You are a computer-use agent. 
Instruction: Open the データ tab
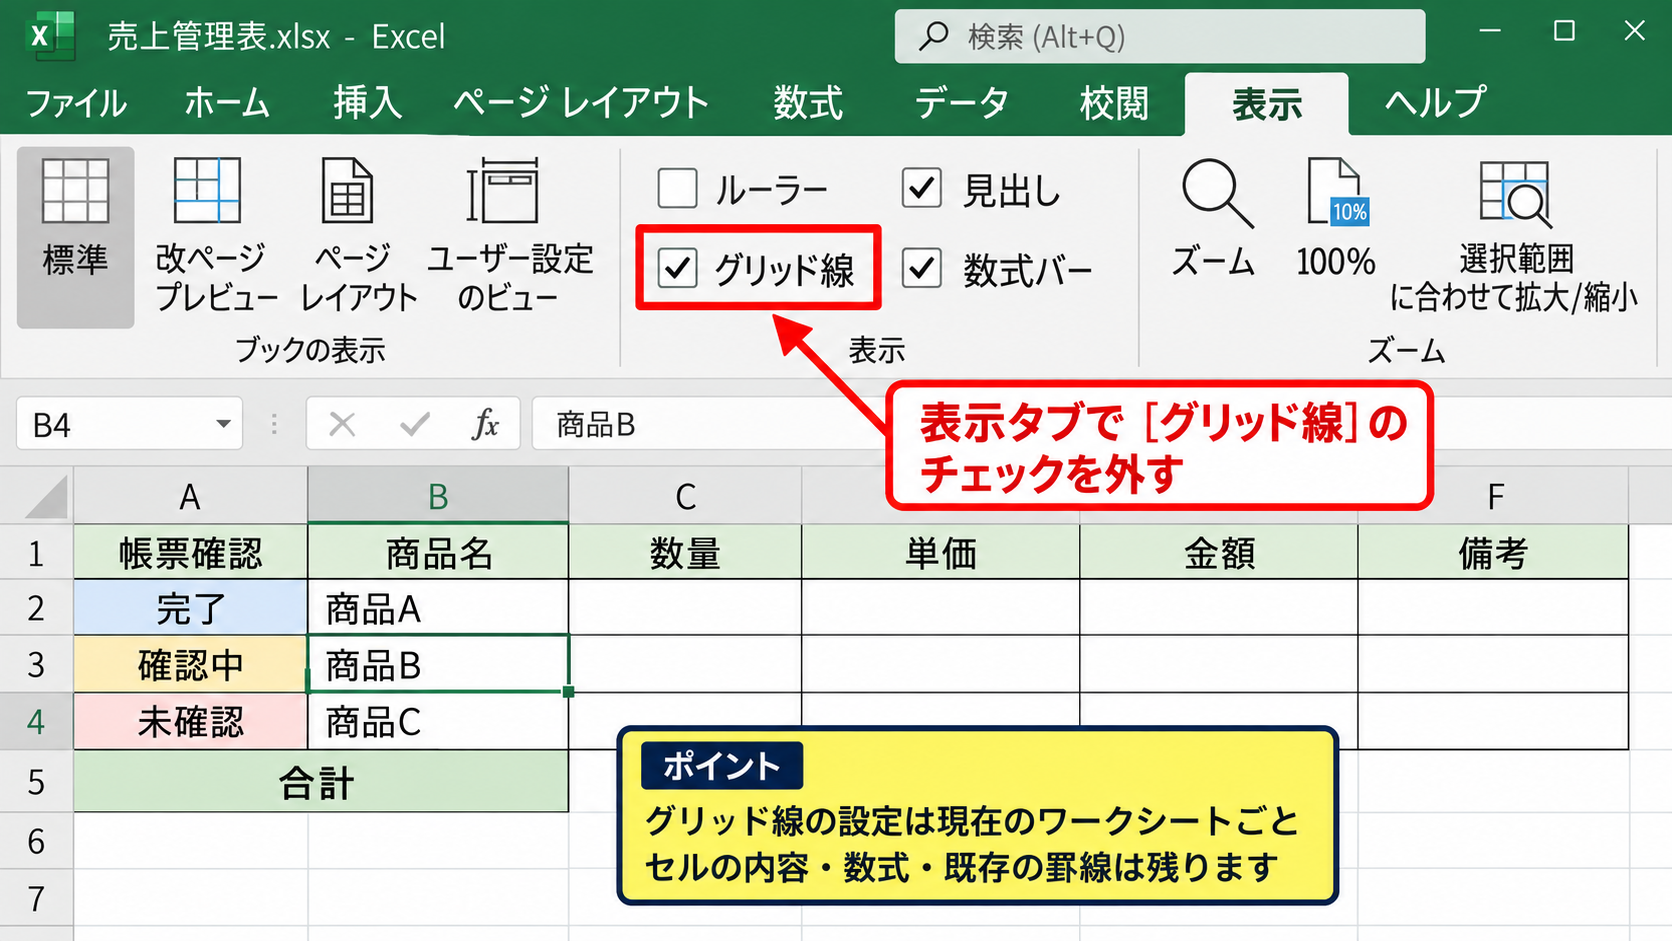click(961, 103)
